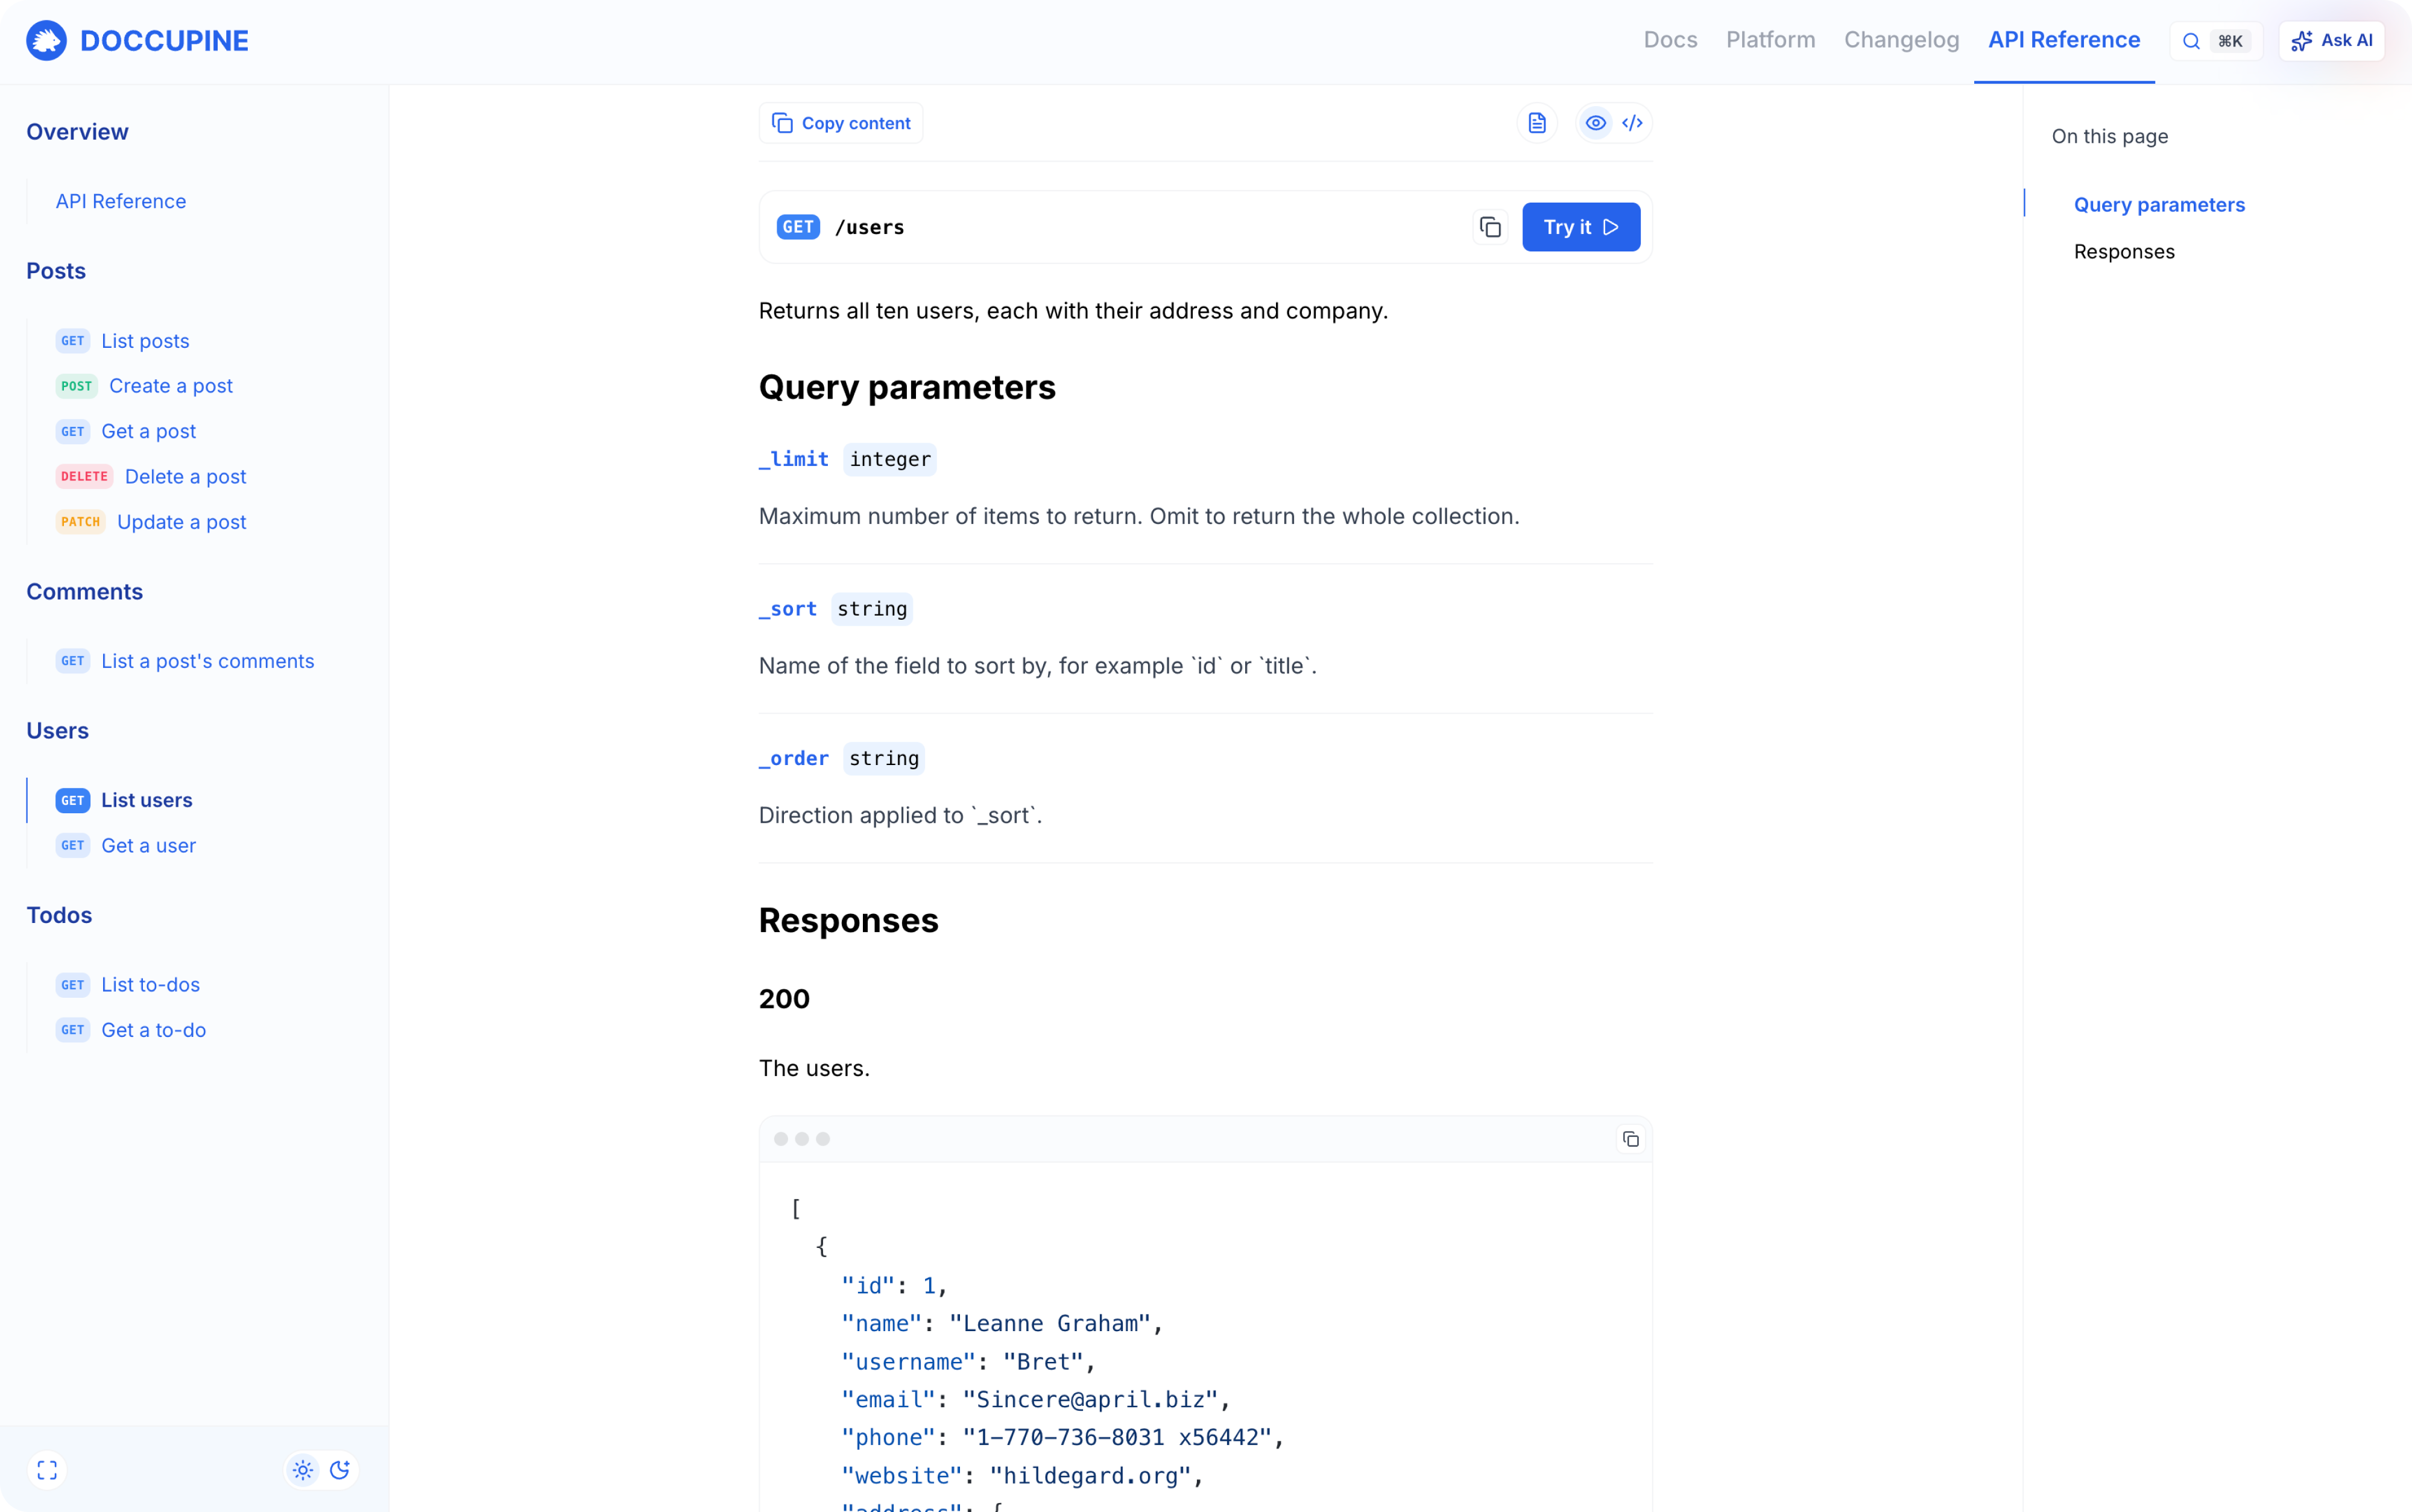Viewport: 2412px width, 1512px height.
Task: Ask AI sparkle button
Action: click(2331, 41)
